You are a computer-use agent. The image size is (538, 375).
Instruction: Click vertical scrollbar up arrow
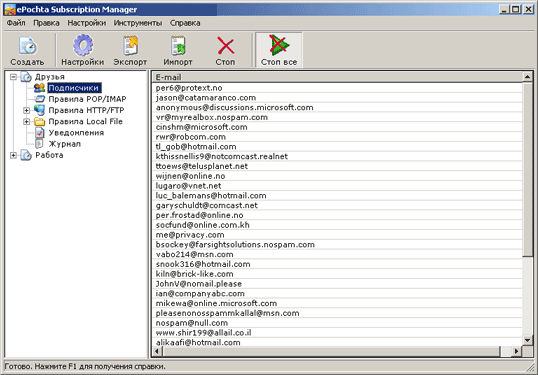[527, 77]
